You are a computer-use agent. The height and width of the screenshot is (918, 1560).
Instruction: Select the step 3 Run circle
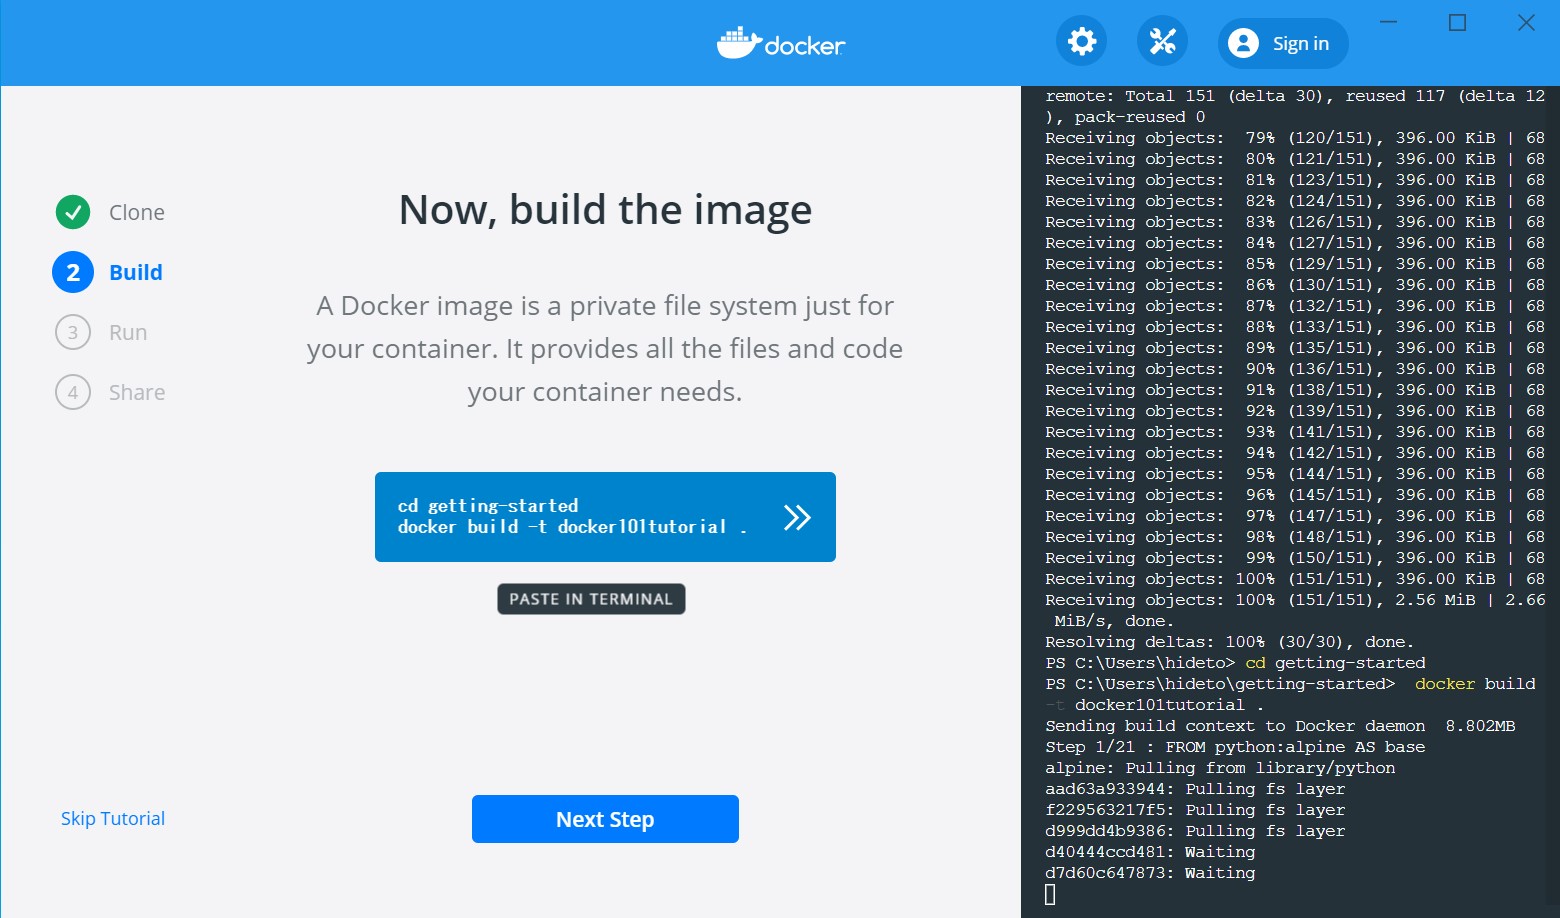click(x=73, y=332)
